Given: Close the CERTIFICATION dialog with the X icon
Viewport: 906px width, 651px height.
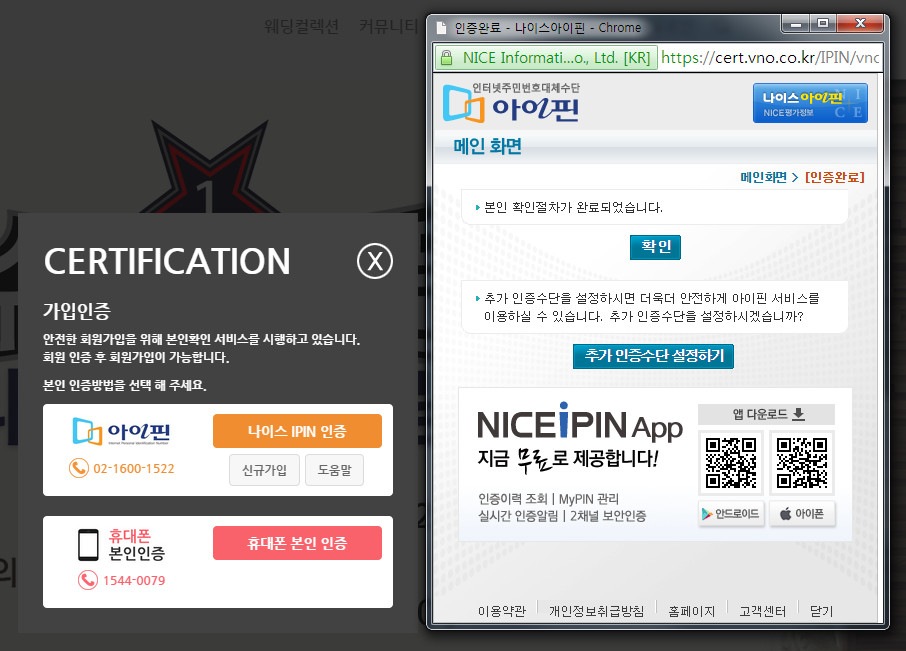Looking at the screenshot, I should click(x=375, y=261).
